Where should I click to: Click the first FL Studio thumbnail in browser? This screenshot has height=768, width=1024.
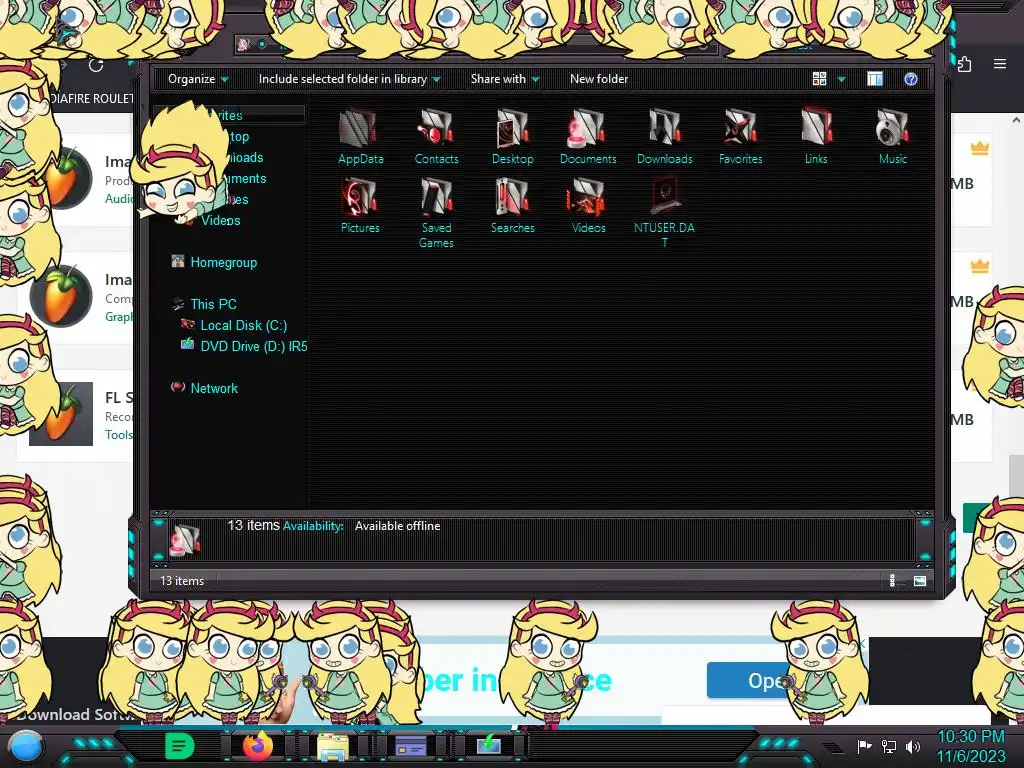click(69, 178)
